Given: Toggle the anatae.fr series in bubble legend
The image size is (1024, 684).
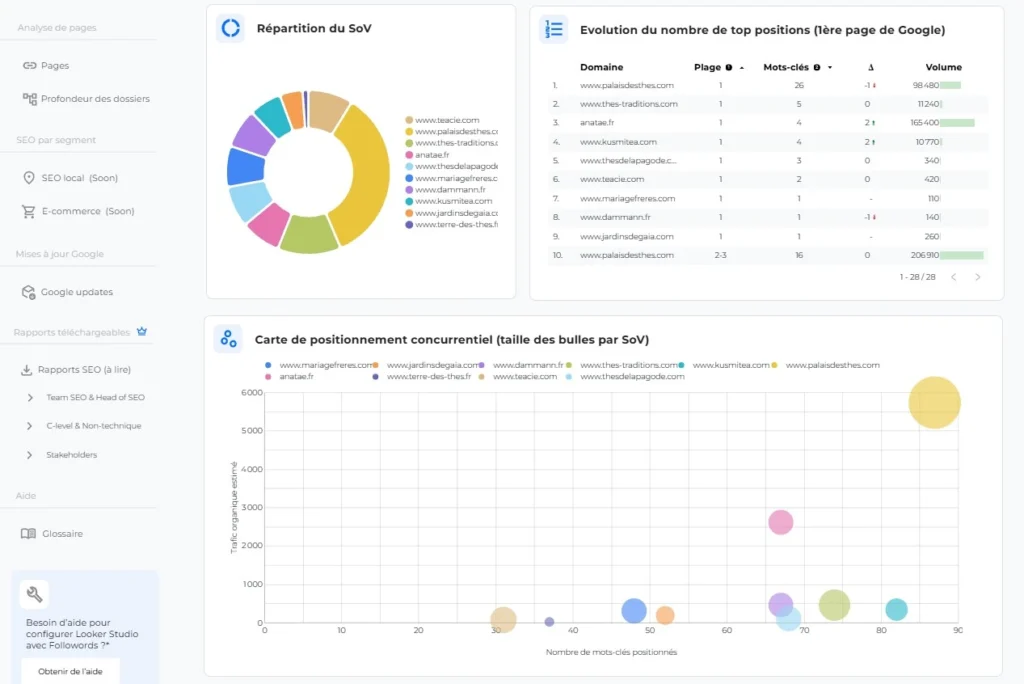Looking at the screenshot, I should tap(296, 377).
